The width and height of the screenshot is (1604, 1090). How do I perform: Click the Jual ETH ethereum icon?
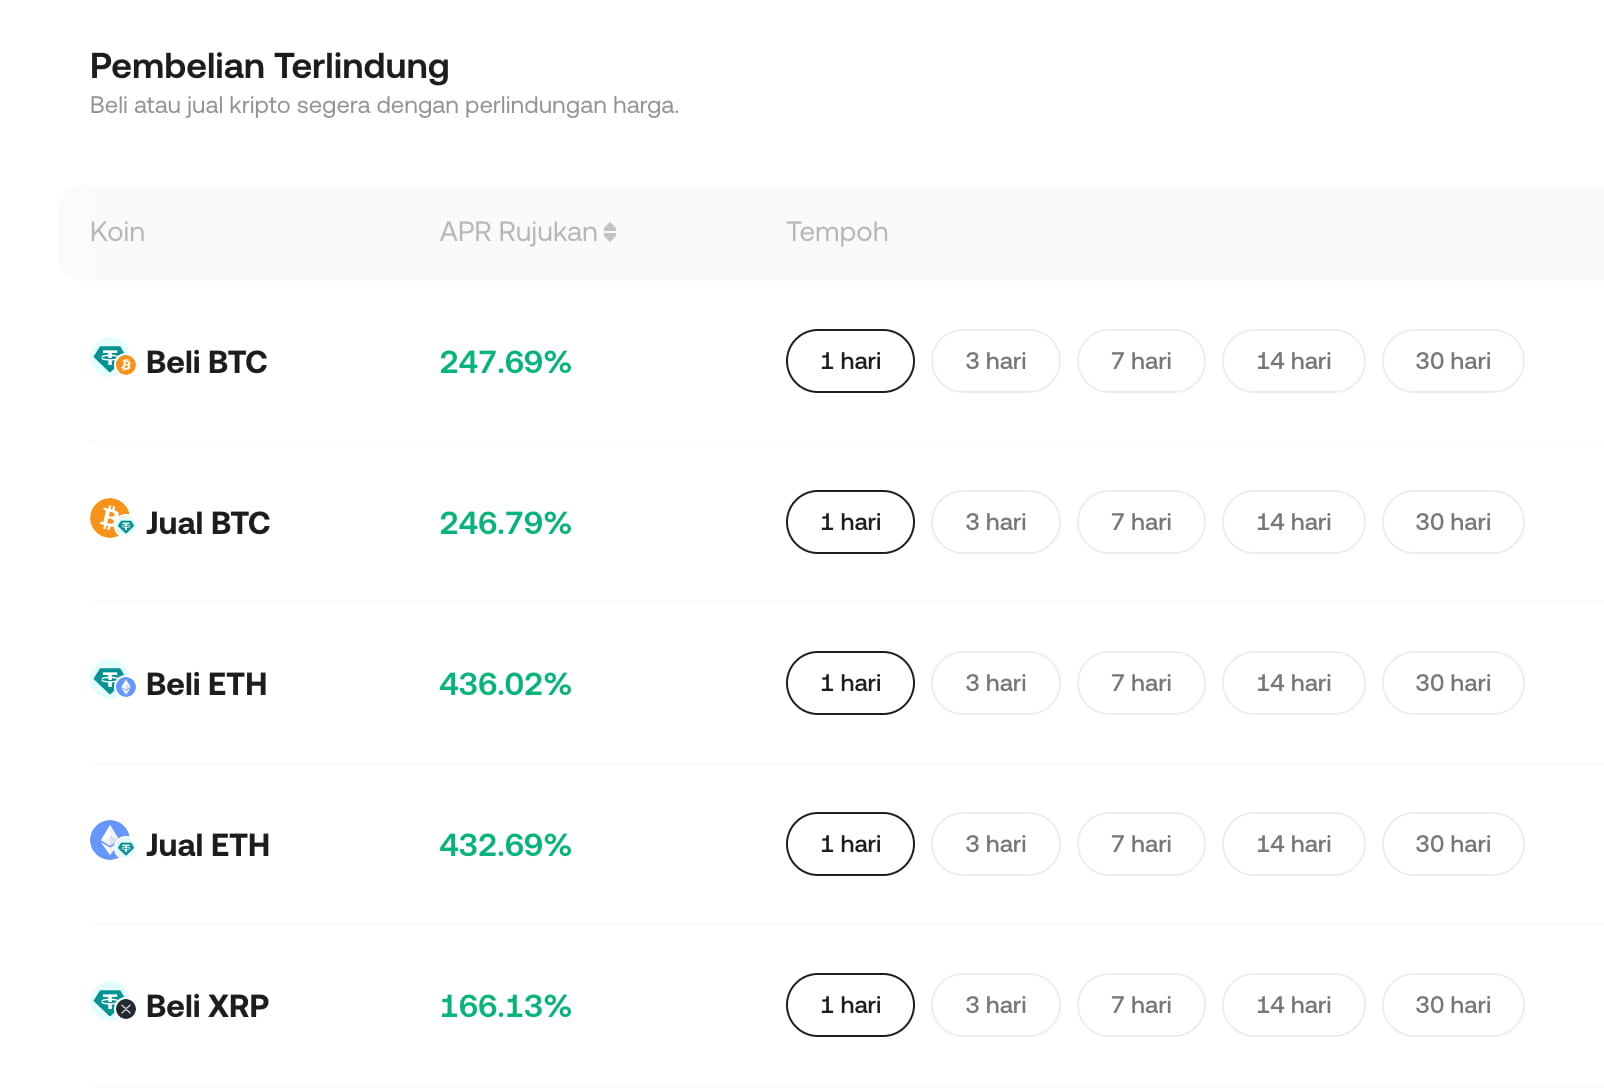[x=111, y=841]
